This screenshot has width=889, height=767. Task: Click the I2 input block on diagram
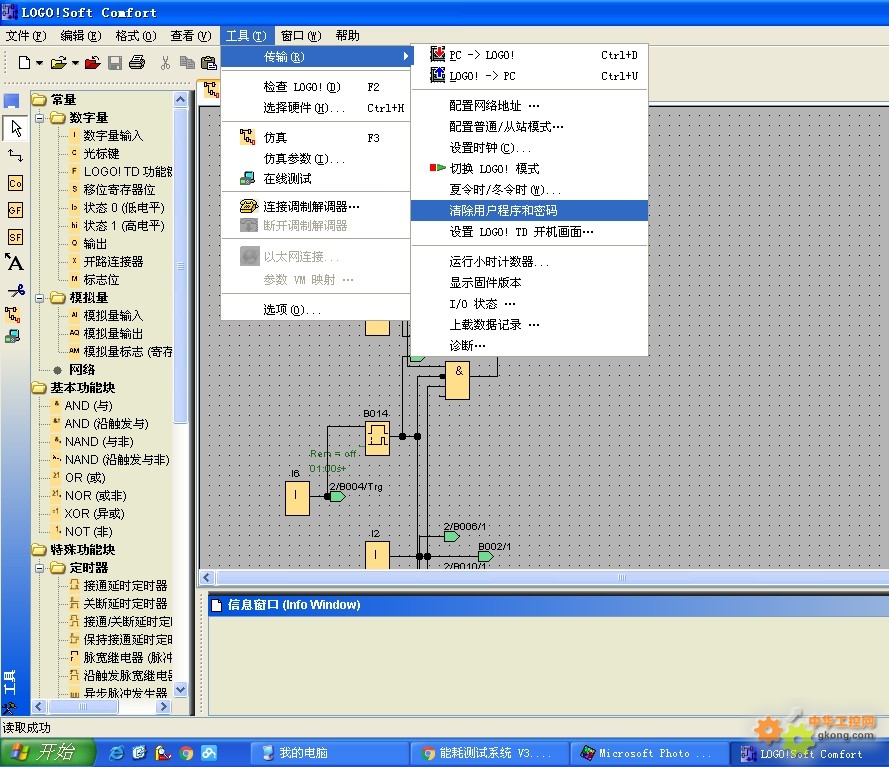click(x=377, y=555)
